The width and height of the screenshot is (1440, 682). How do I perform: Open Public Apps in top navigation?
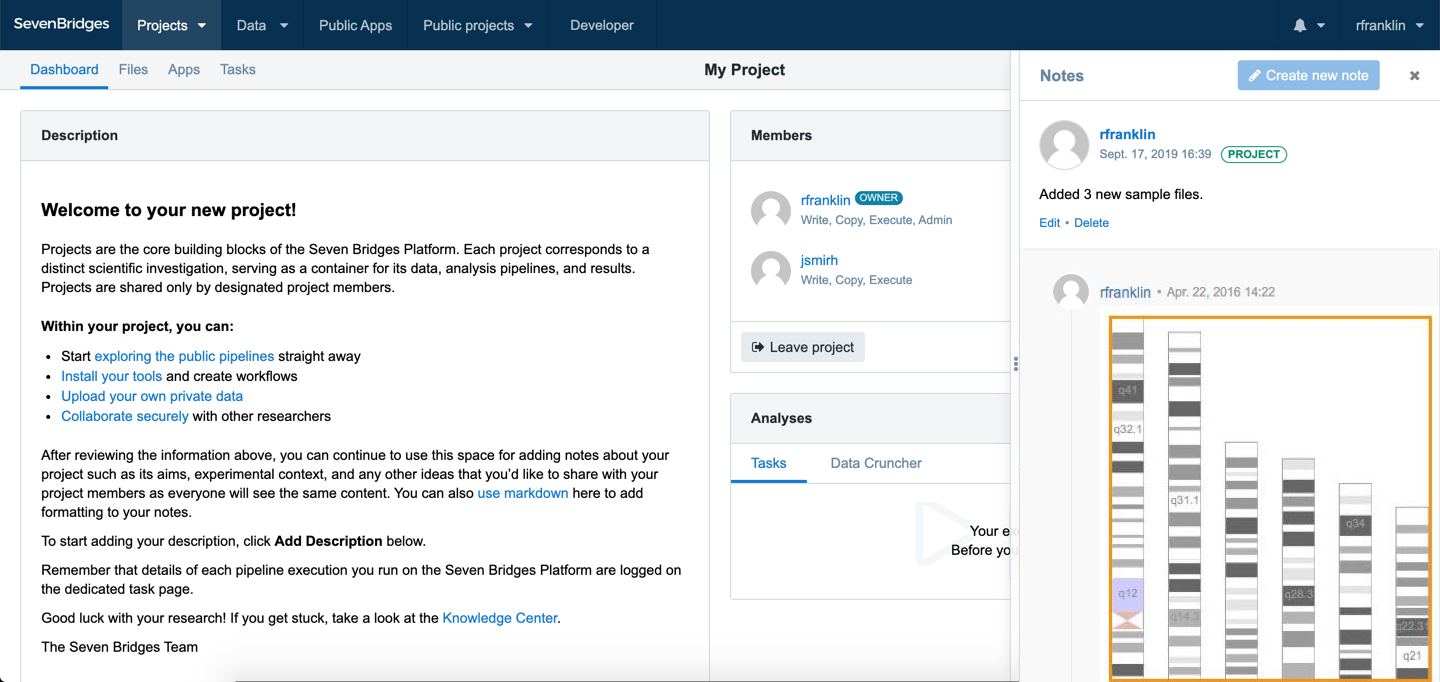355,25
